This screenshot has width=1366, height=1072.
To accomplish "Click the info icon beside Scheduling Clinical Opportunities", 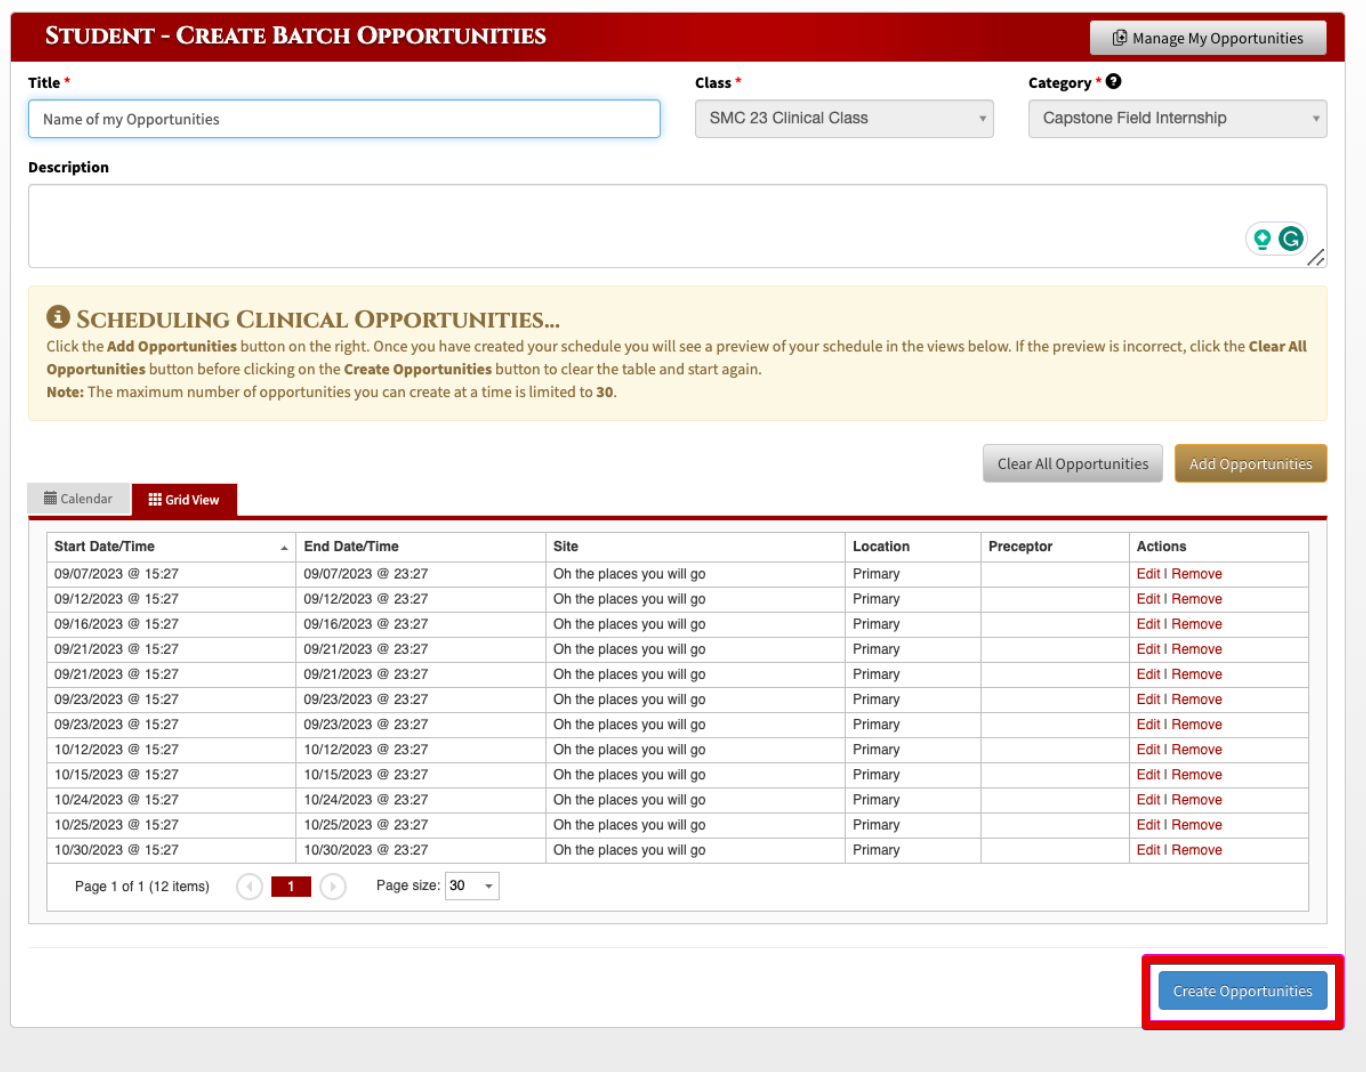I will point(58,317).
